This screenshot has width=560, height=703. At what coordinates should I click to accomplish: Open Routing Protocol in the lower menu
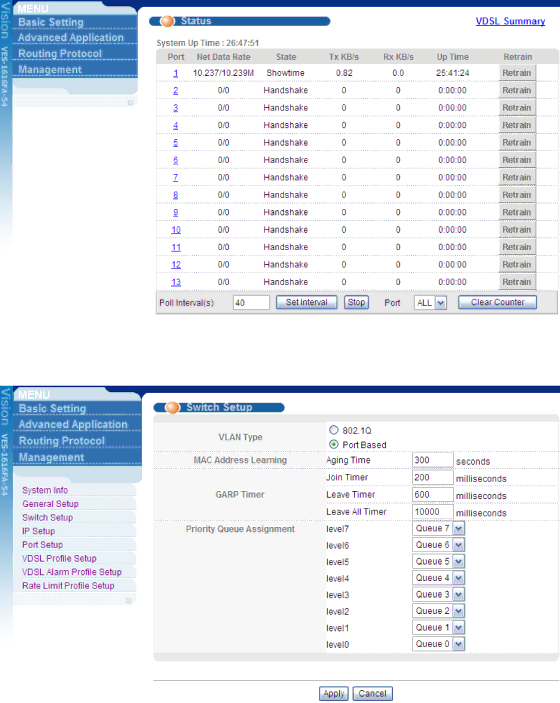[62, 441]
